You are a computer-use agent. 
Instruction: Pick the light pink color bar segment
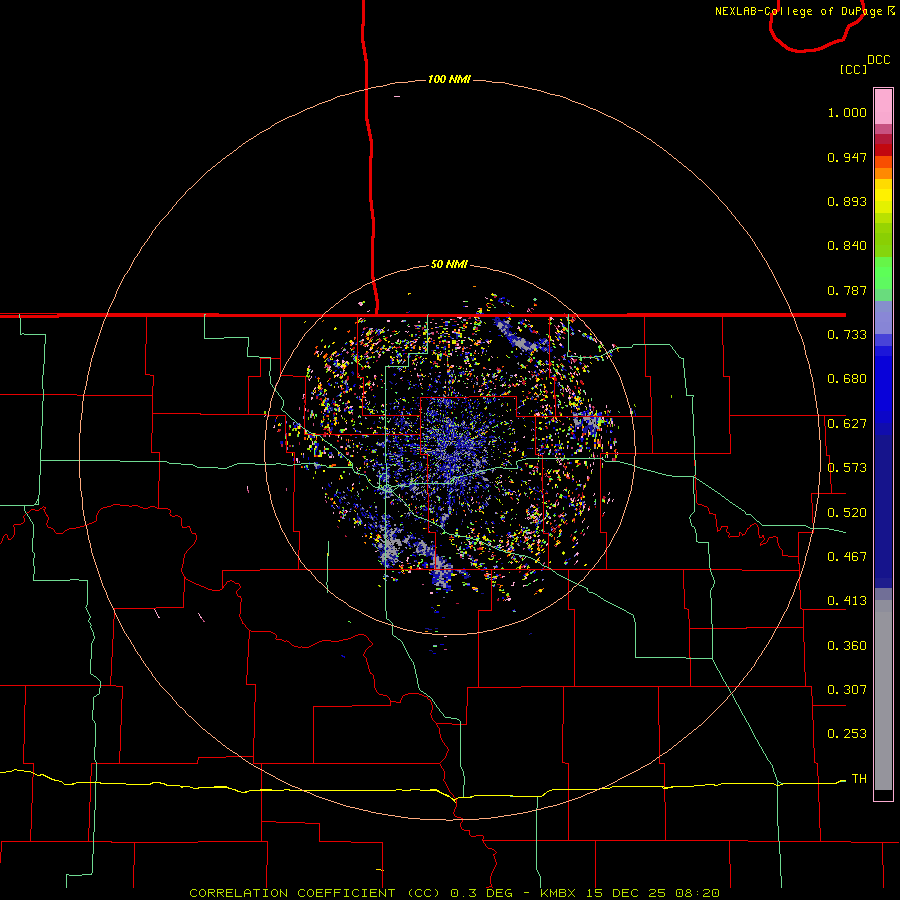[x=883, y=106]
